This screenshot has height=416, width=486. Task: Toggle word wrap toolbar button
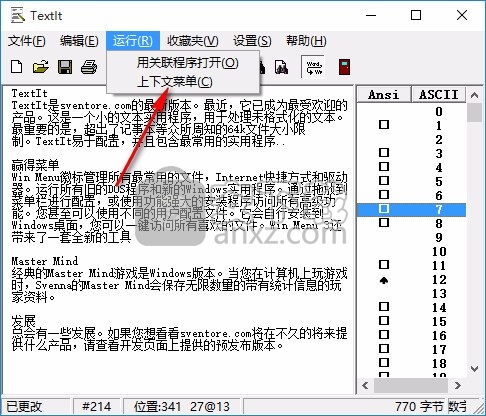(314, 67)
